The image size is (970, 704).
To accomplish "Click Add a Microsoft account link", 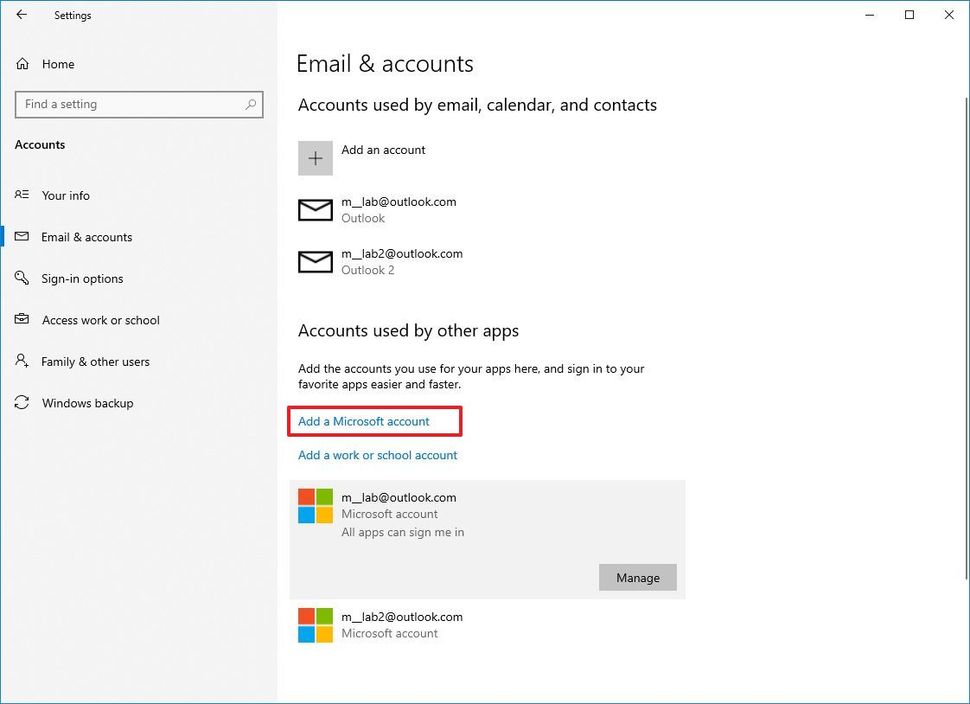I will pos(364,422).
